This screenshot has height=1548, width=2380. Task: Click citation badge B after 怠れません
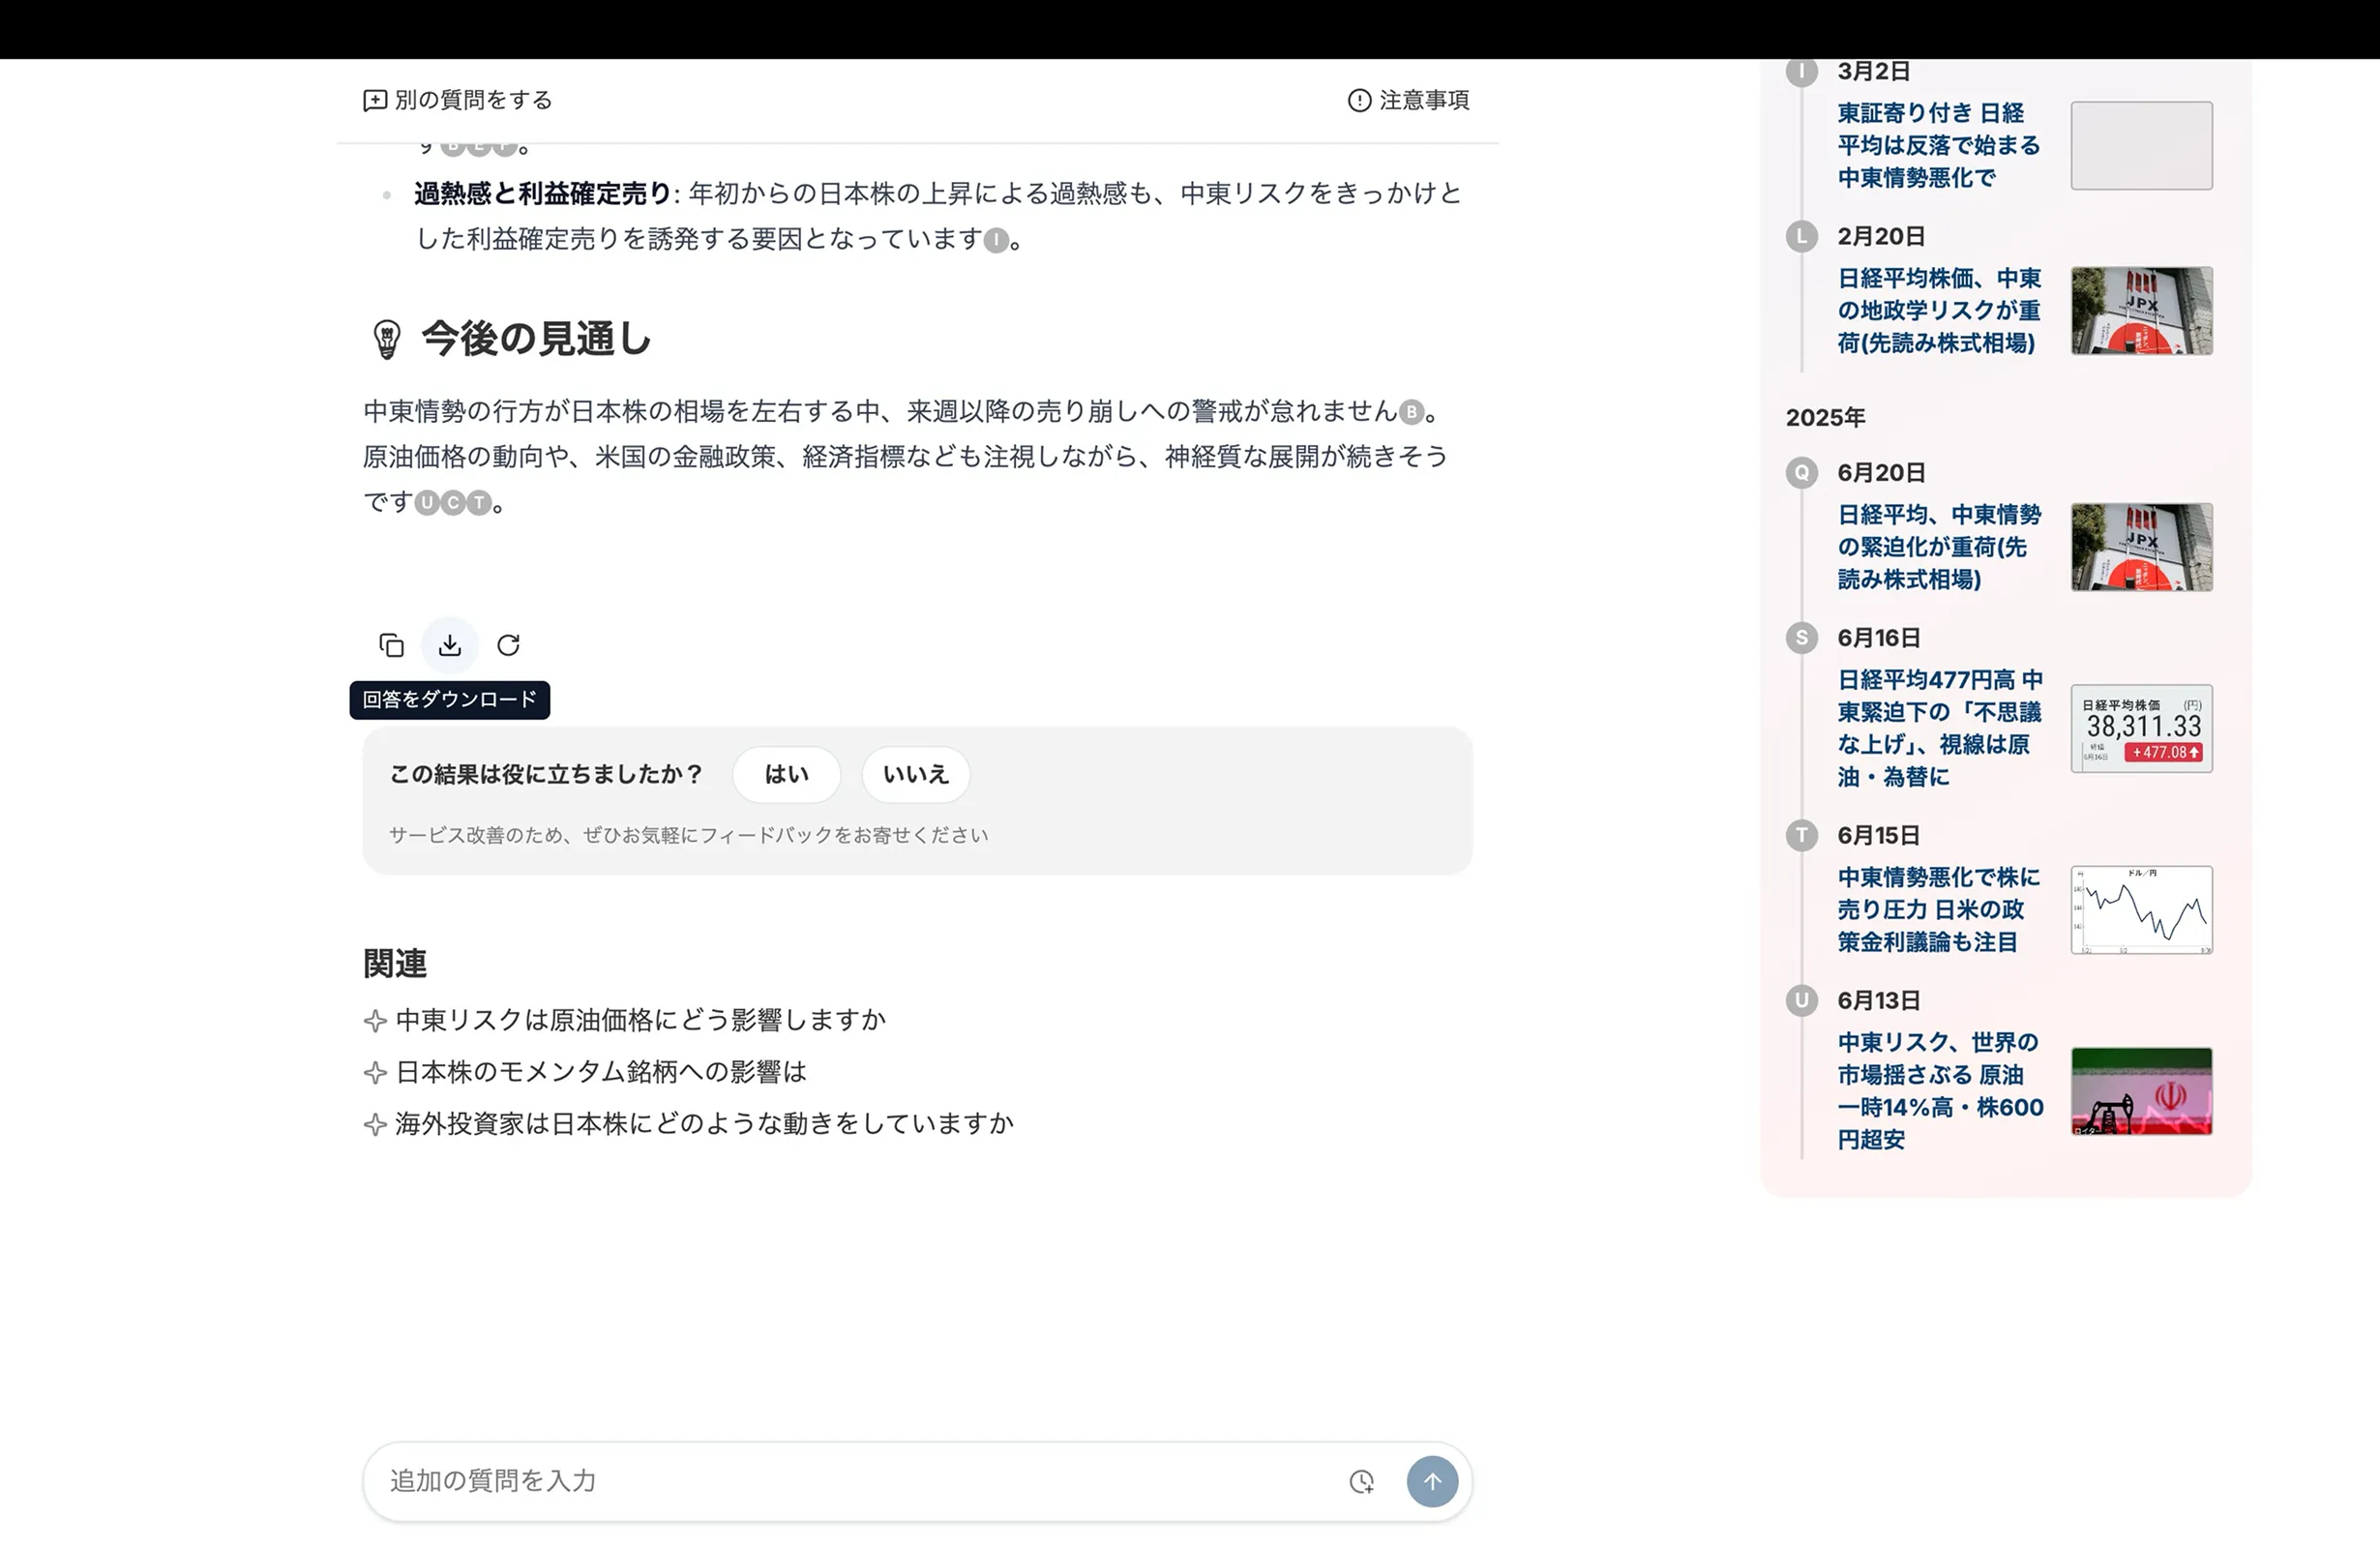(1411, 412)
